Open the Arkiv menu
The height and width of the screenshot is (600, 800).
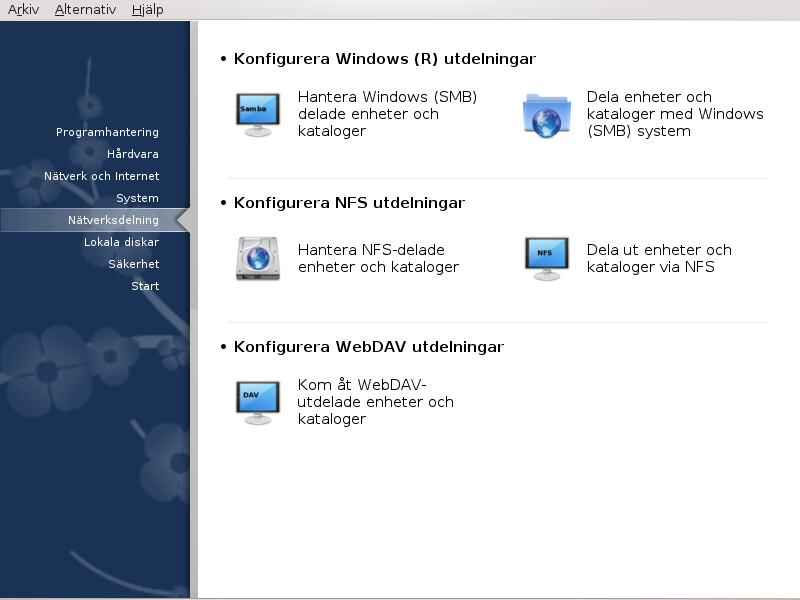pos(23,10)
